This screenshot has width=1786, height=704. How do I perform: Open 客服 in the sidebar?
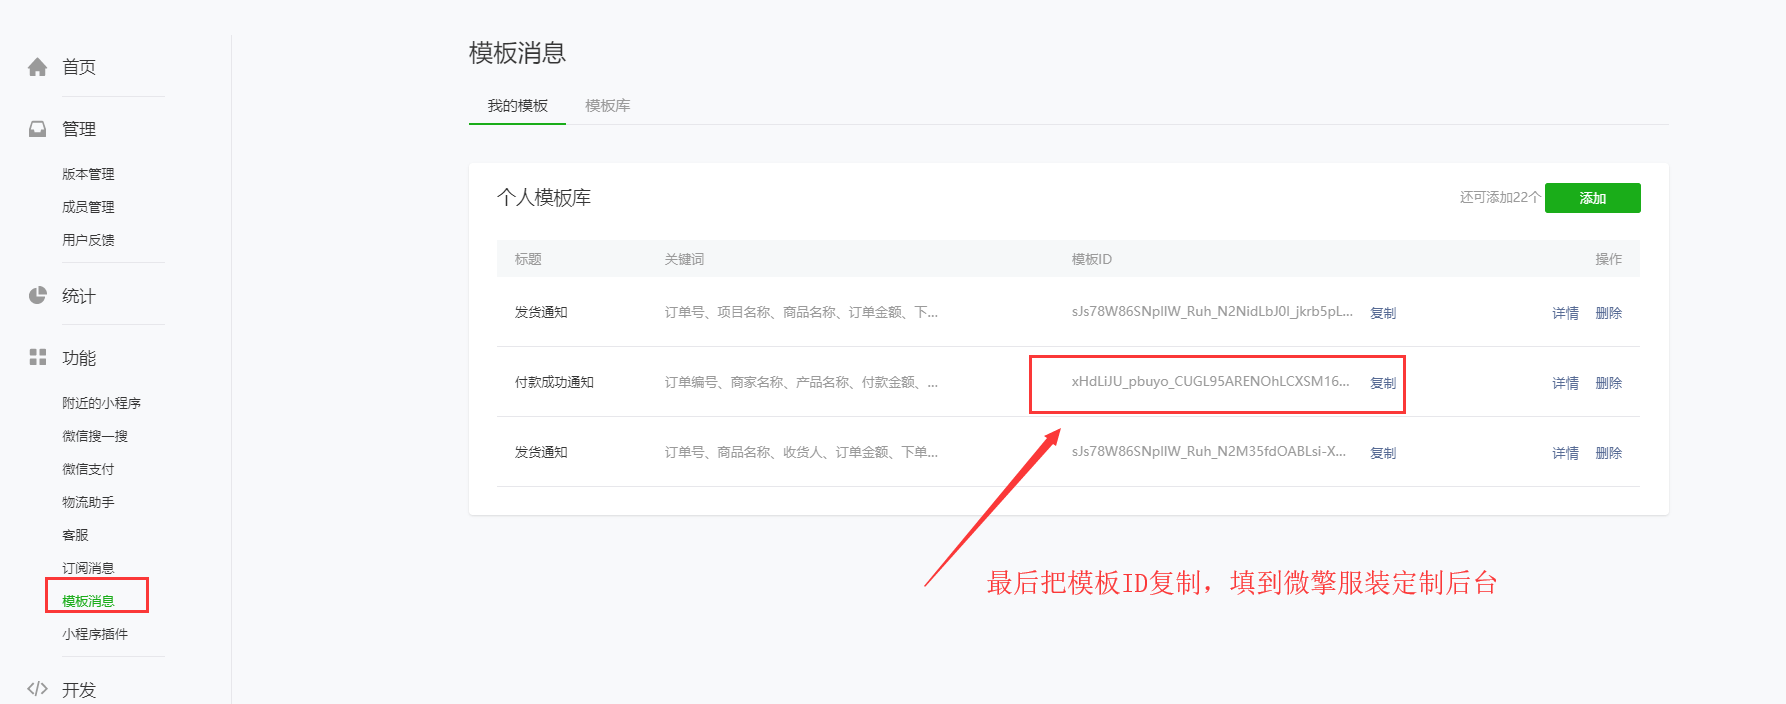click(75, 535)
